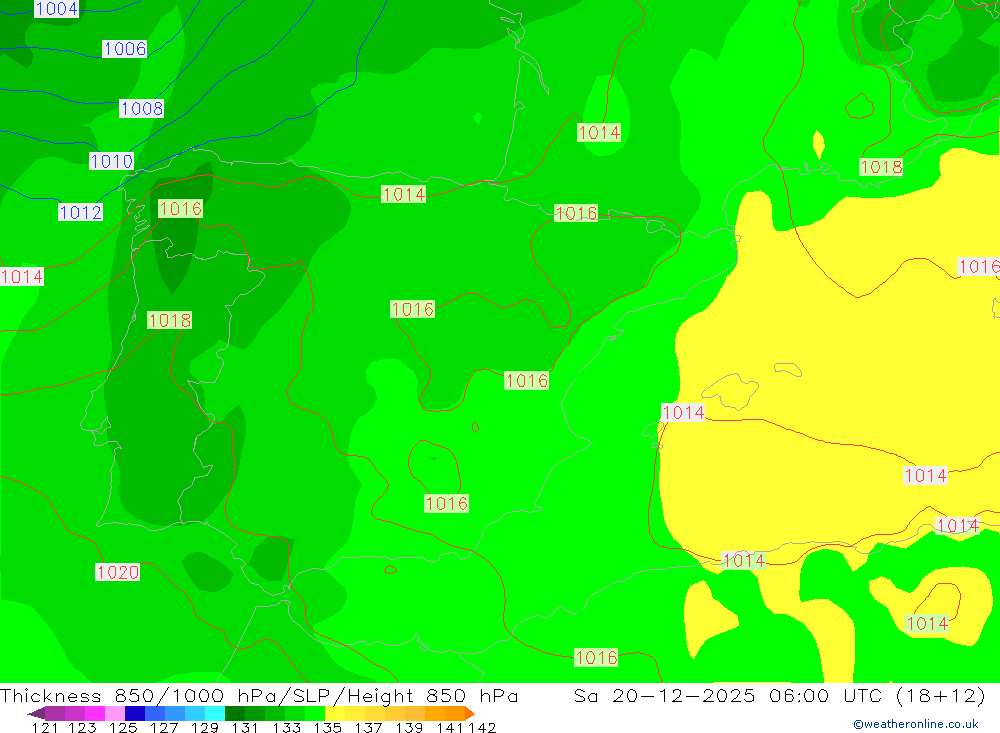Click the legend value 129

pos(204,727)
